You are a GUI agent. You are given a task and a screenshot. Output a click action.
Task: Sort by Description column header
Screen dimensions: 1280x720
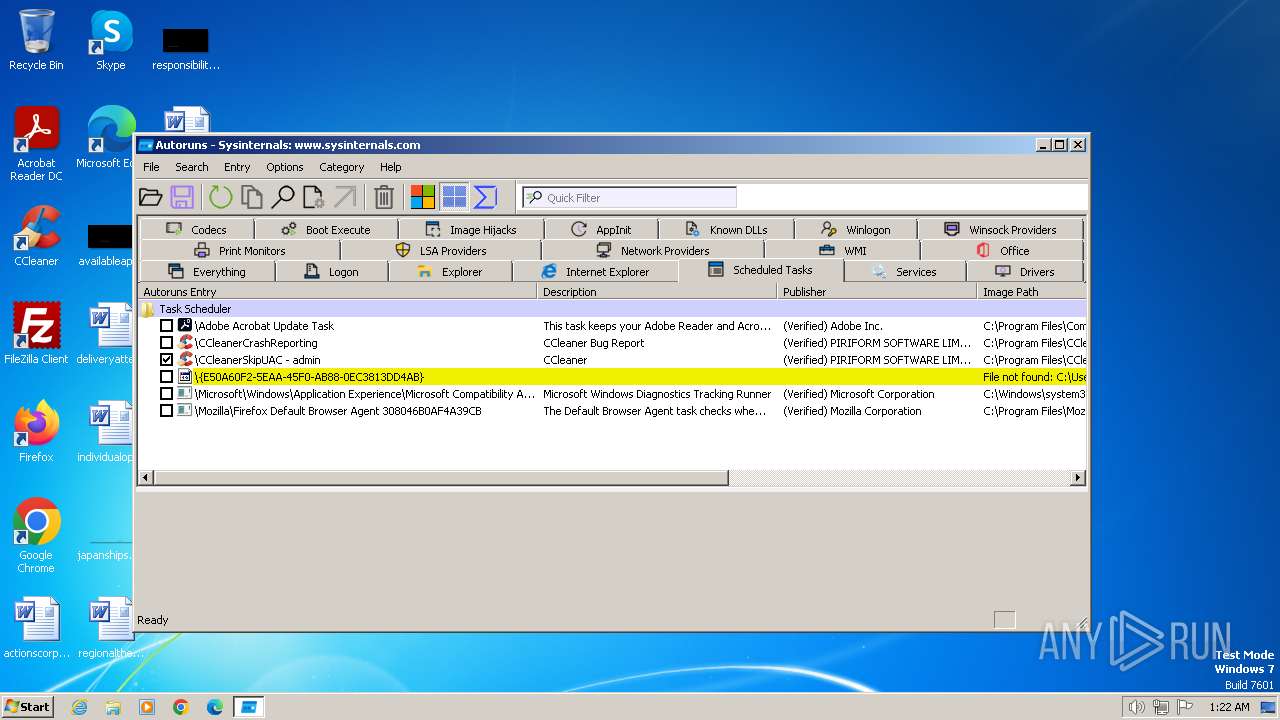pos(657,292)
